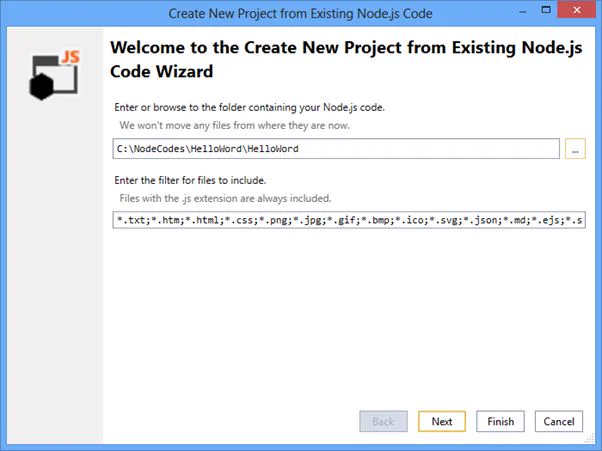
Task: Click the orange JS badge on the logo
Action: [70, 57]
